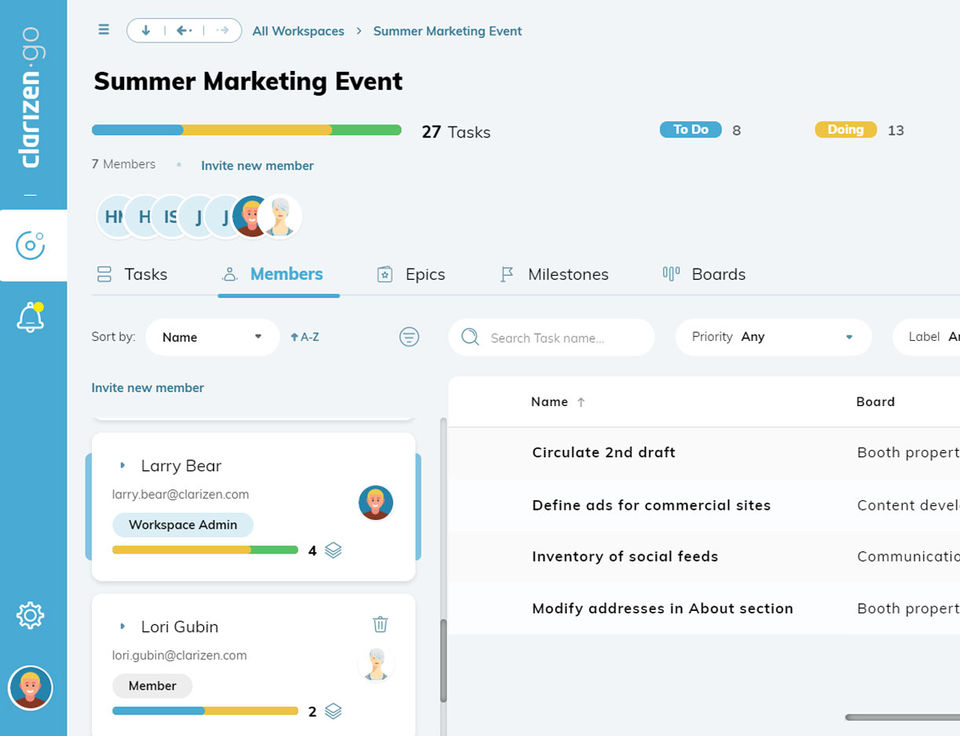Click the To Do status badge

click(691, 130)
